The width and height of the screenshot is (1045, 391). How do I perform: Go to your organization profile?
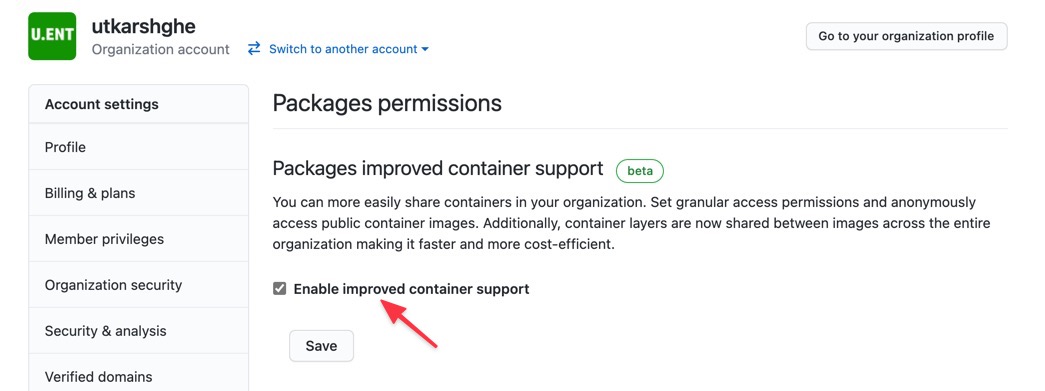[x=906, y=36]
